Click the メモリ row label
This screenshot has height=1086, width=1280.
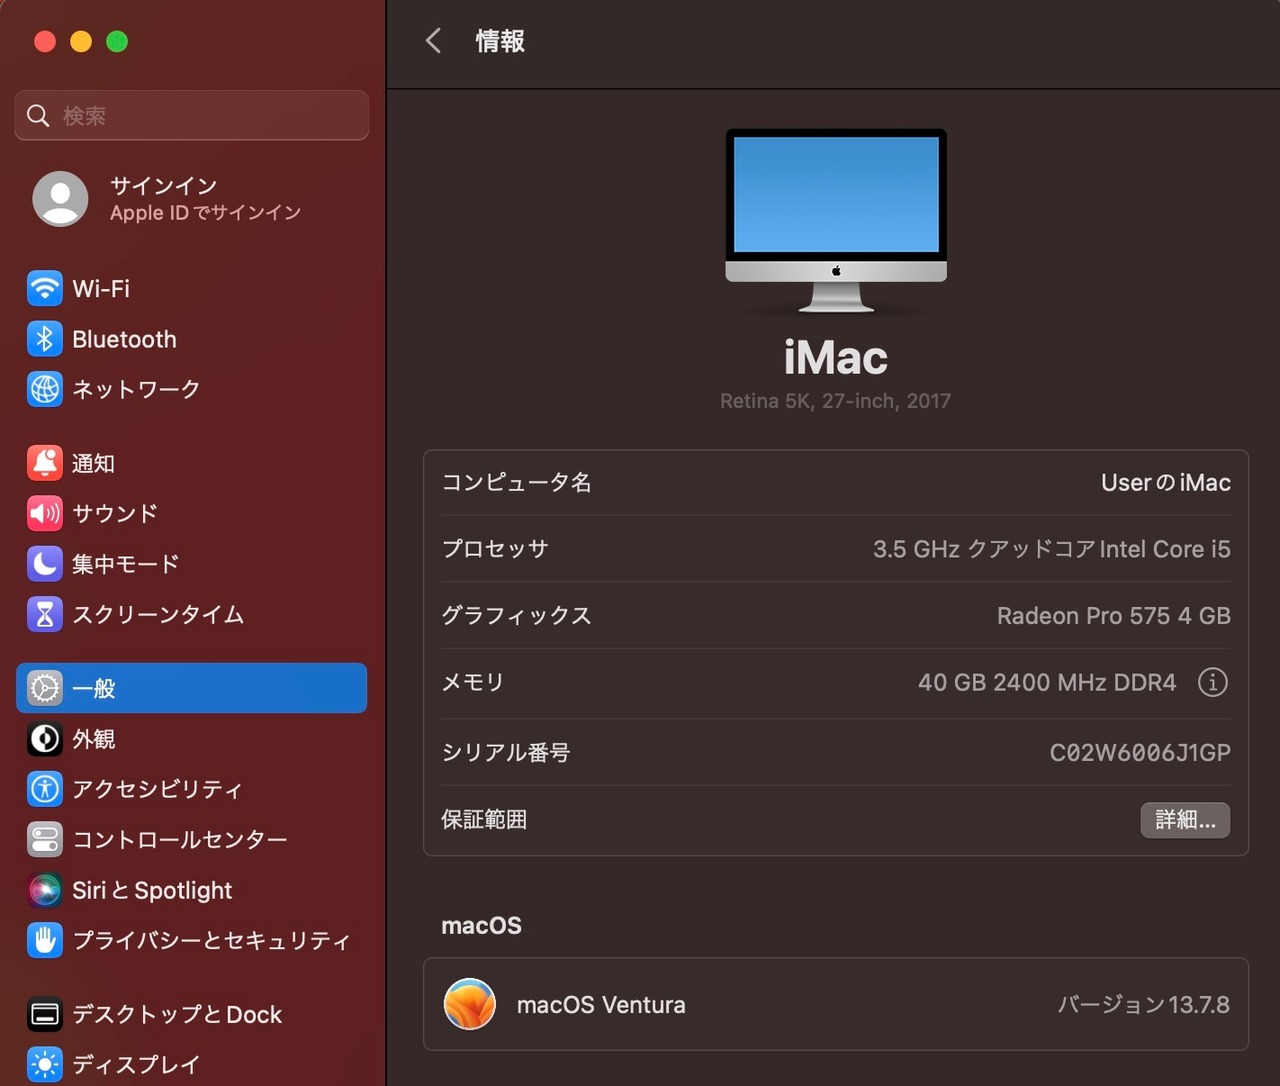[x=473, y=683]
